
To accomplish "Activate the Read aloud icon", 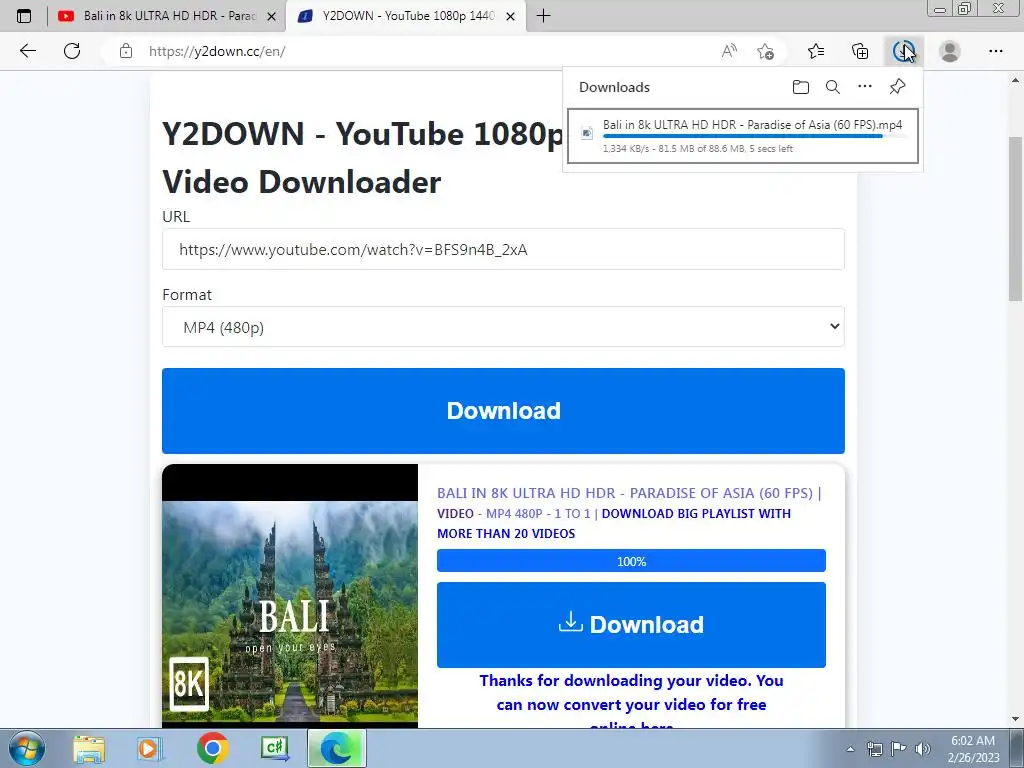I will coord(729,51).
